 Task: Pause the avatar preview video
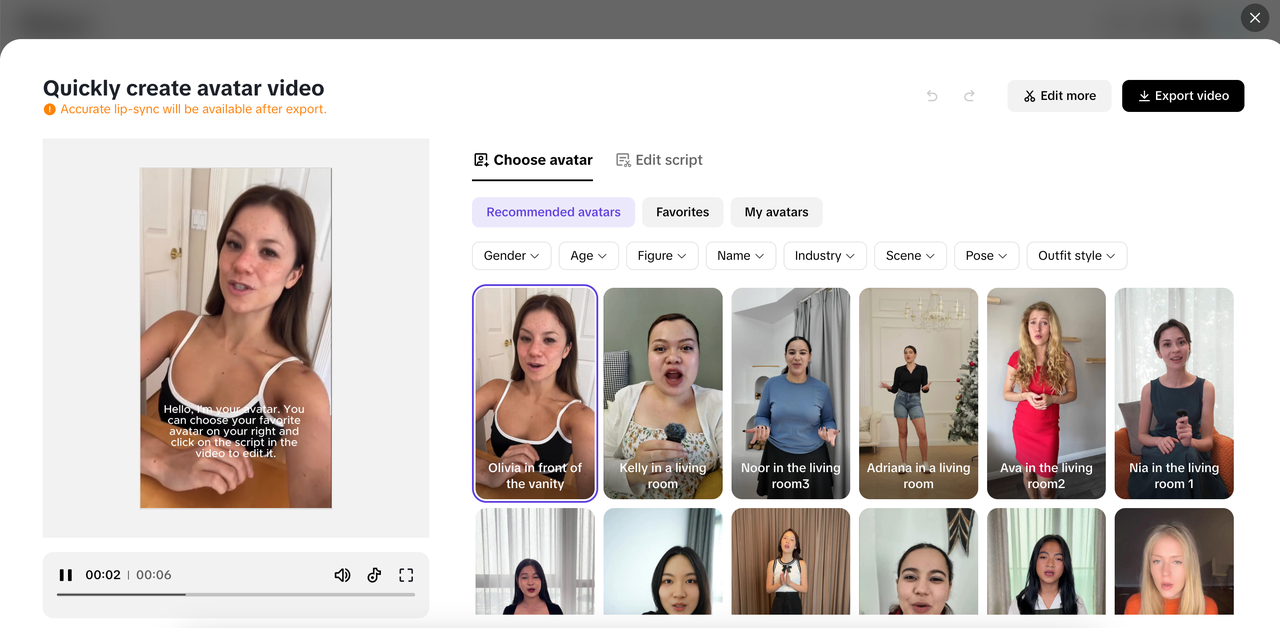[66, 575]
